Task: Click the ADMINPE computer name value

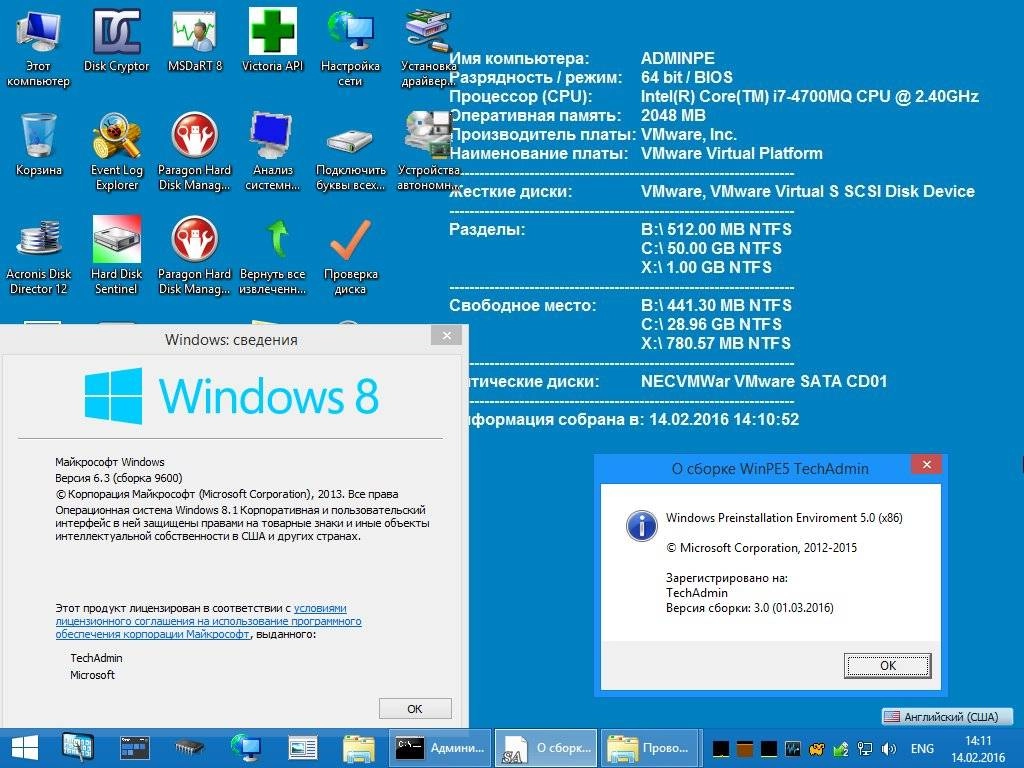Action: tap(677, 58)
